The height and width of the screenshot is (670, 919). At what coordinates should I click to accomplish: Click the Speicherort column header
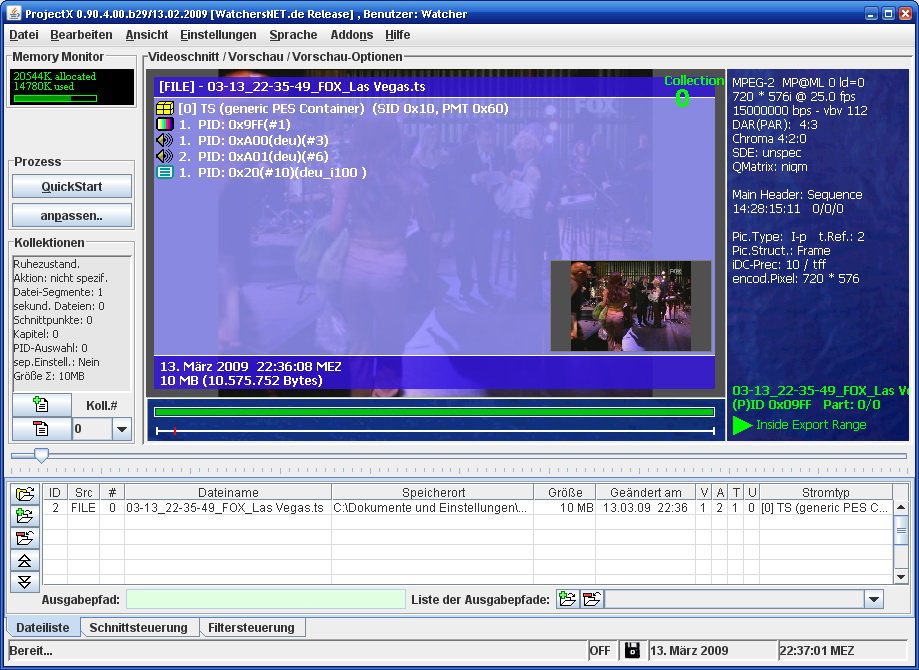point(433,492)
